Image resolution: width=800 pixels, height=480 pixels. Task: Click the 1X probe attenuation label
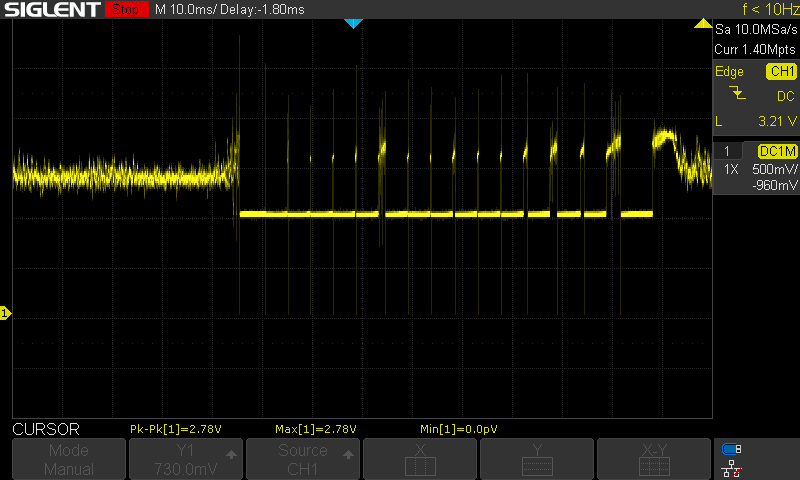pos(731,169)
